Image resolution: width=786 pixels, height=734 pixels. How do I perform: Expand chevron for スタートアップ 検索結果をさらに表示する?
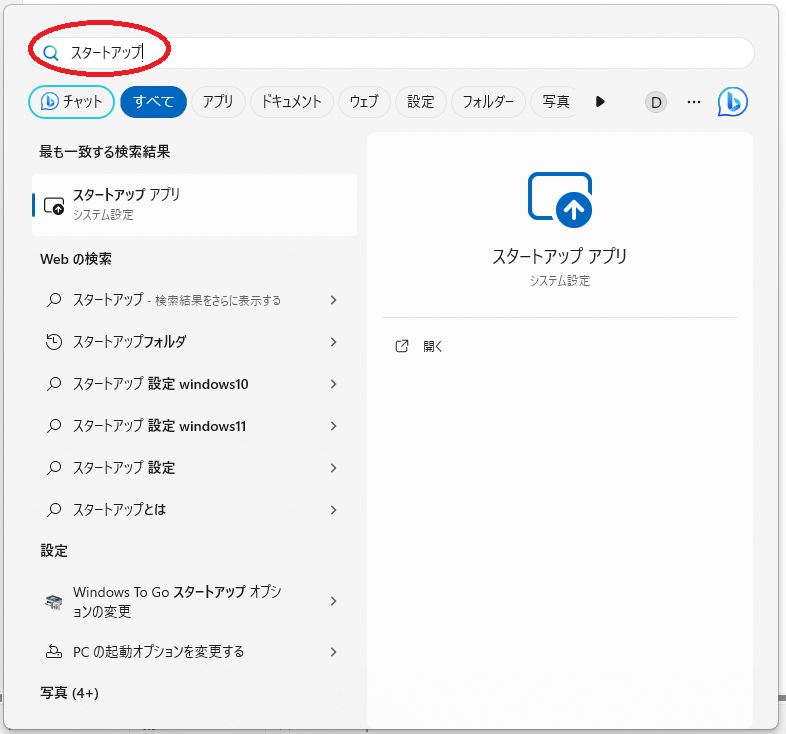click(x=333, y=300)
